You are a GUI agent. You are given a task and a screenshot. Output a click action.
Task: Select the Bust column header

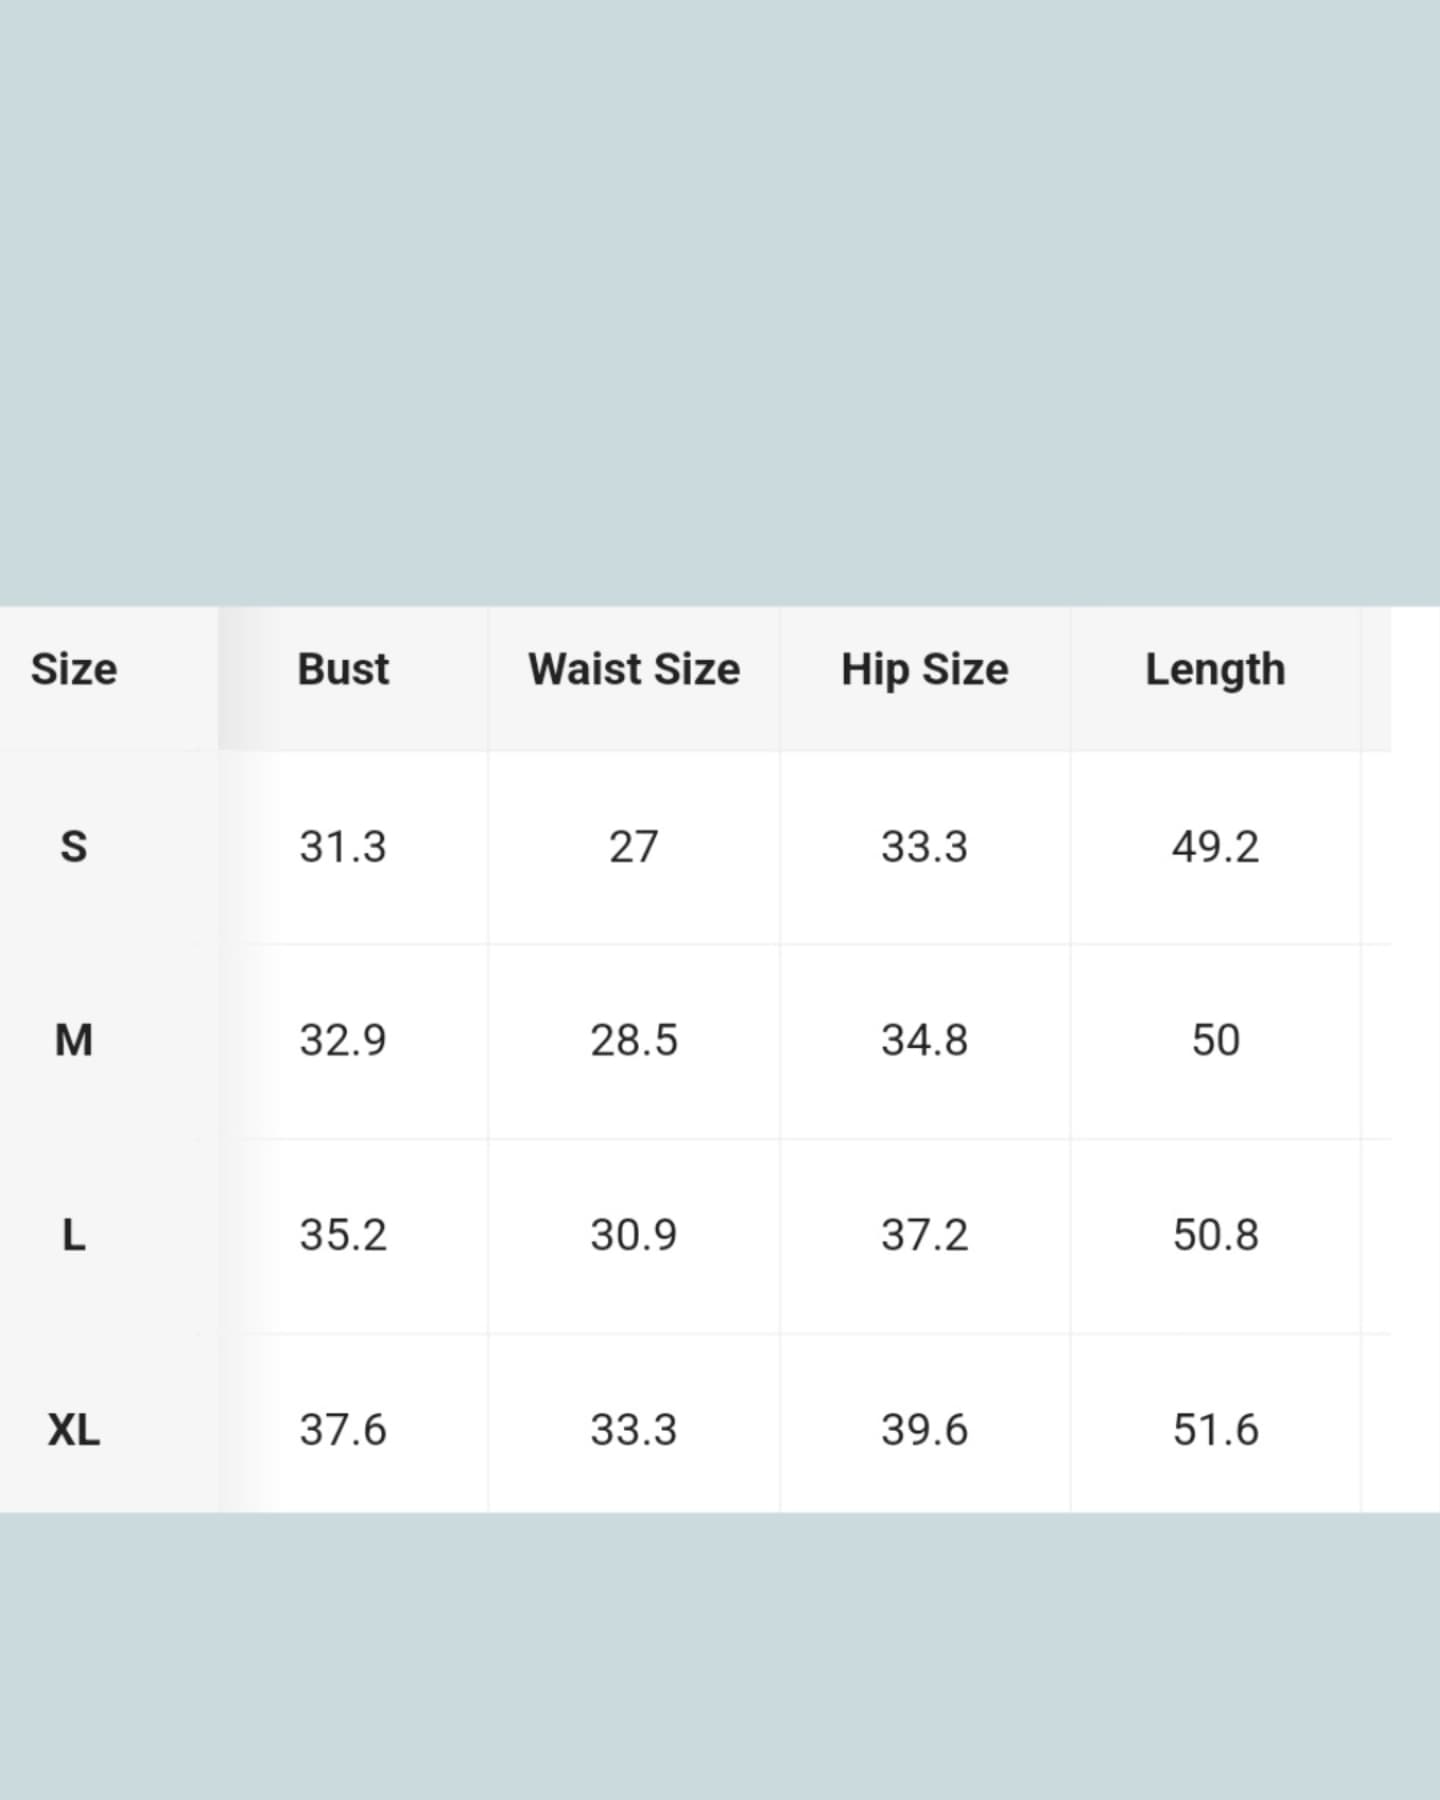pos(343,669)
